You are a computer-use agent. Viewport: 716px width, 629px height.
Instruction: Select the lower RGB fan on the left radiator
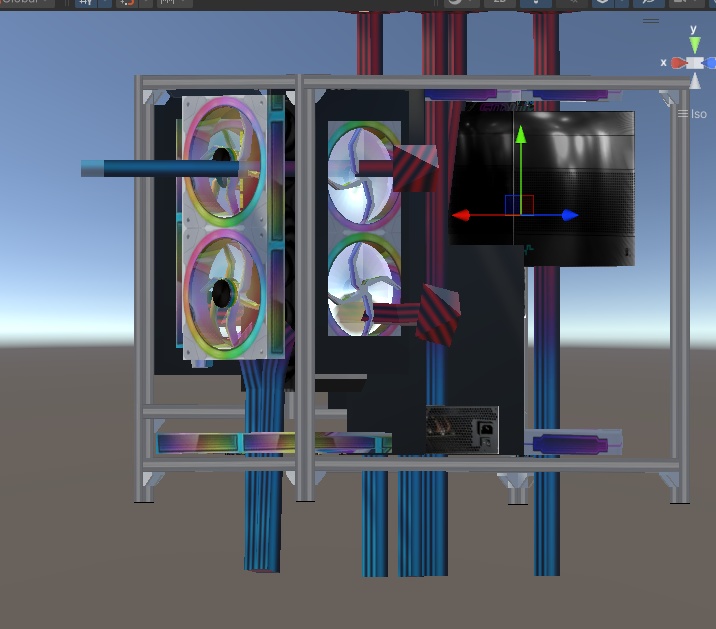224,294
